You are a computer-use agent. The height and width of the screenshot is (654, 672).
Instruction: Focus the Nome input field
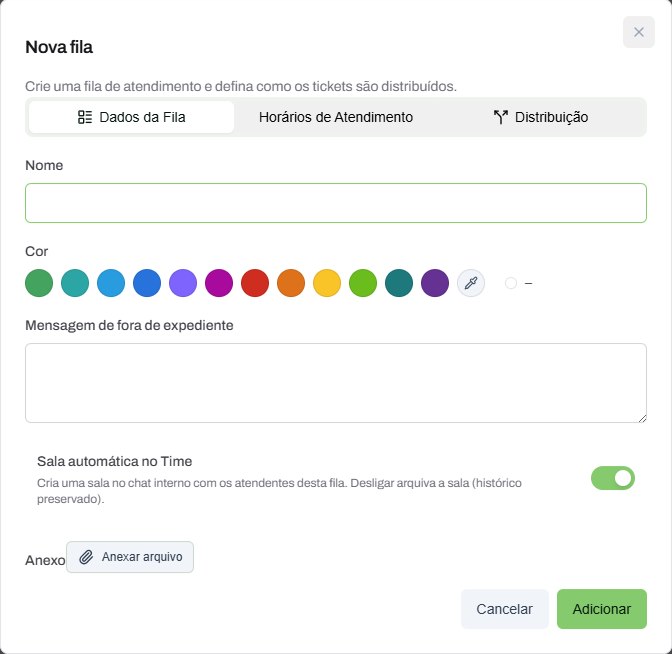click(x=336, y=203)
